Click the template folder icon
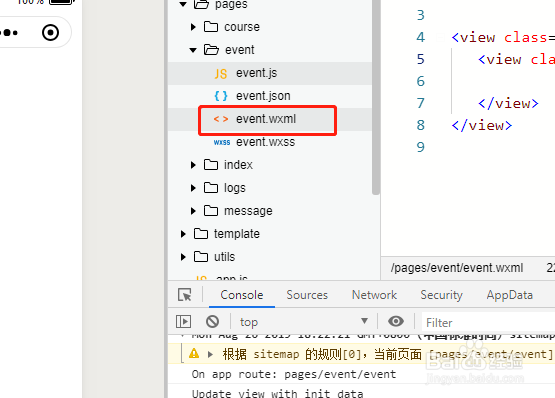555x398 pixels. 201,233
